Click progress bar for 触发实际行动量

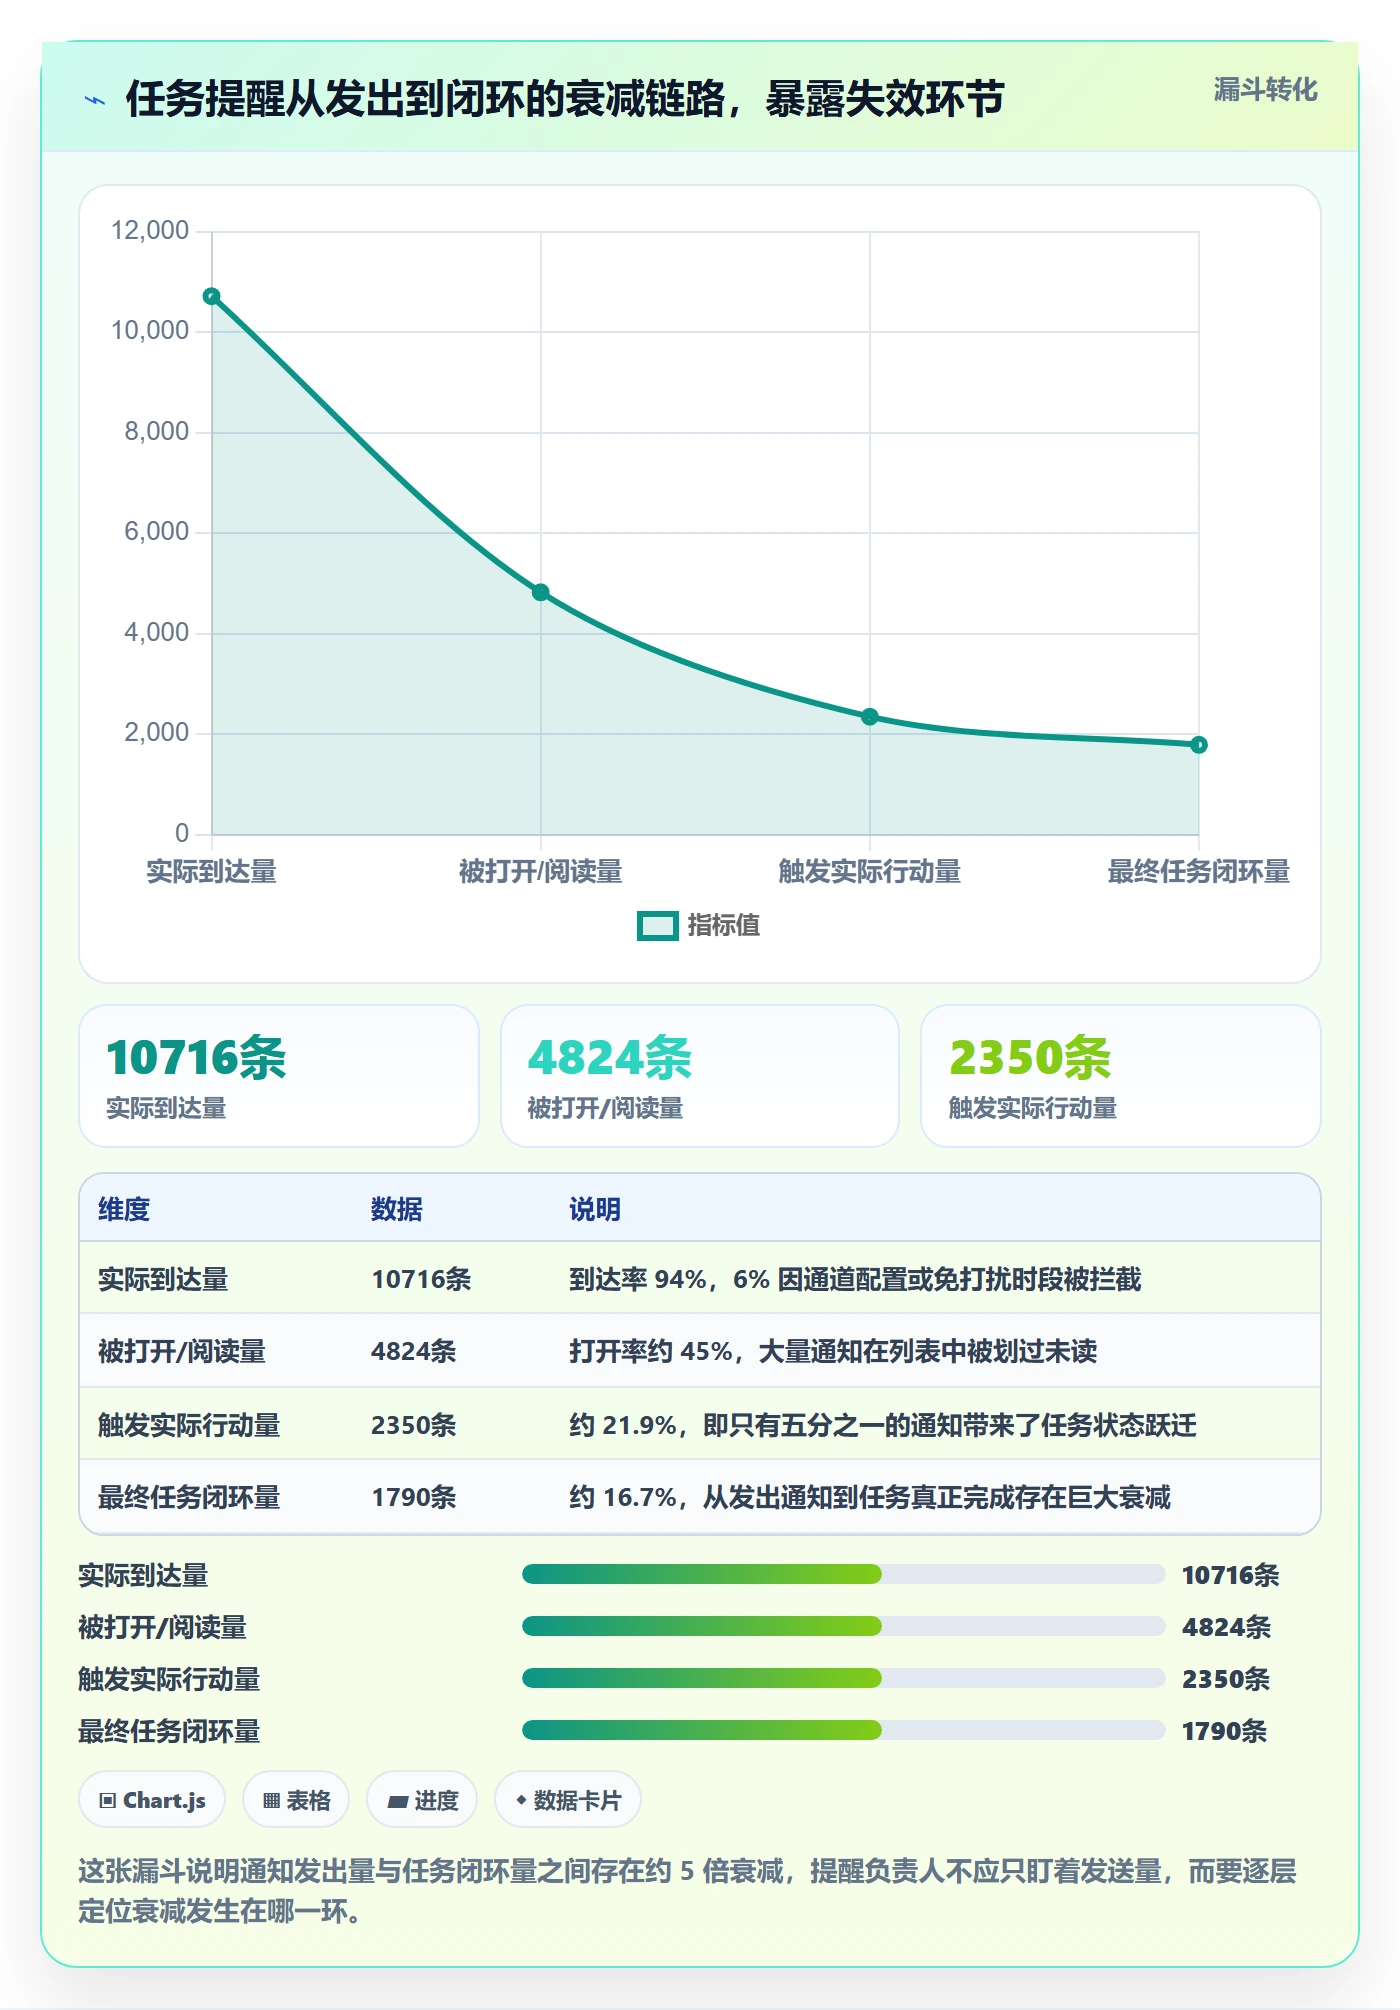[843, 1679]
